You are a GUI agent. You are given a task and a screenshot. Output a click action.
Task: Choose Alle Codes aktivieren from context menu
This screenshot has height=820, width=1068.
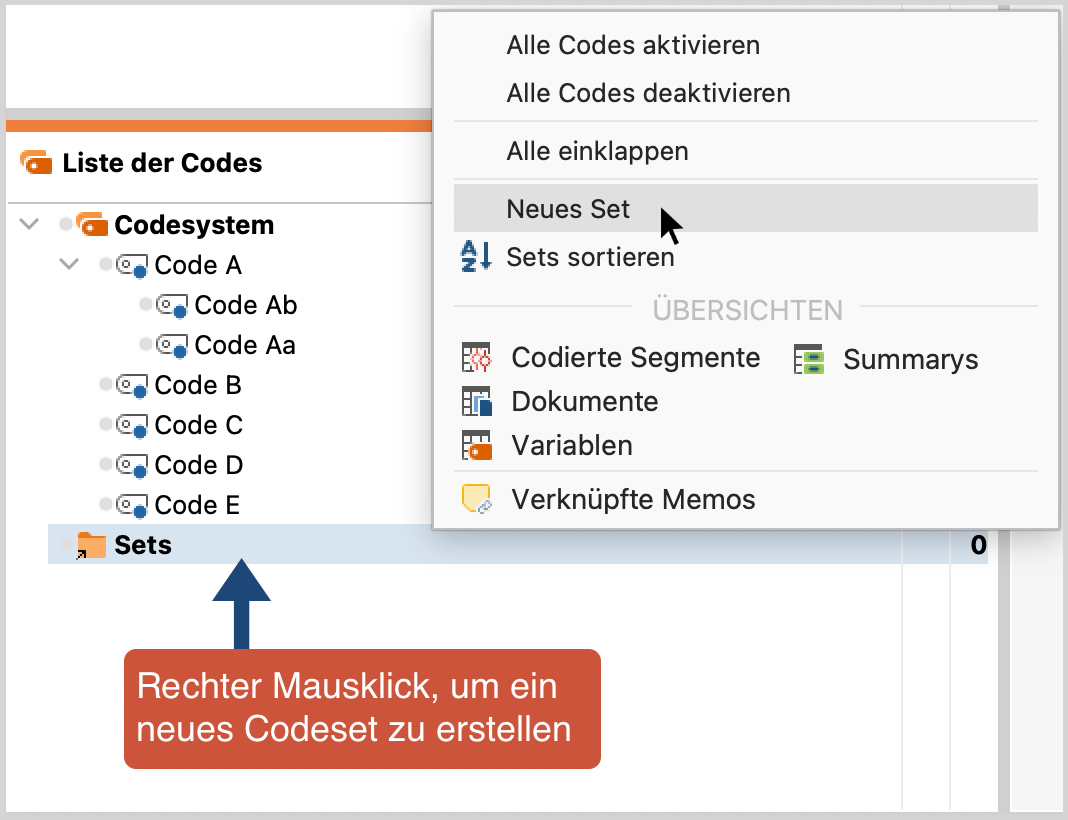pyautogui.click(x=633, y=45)
